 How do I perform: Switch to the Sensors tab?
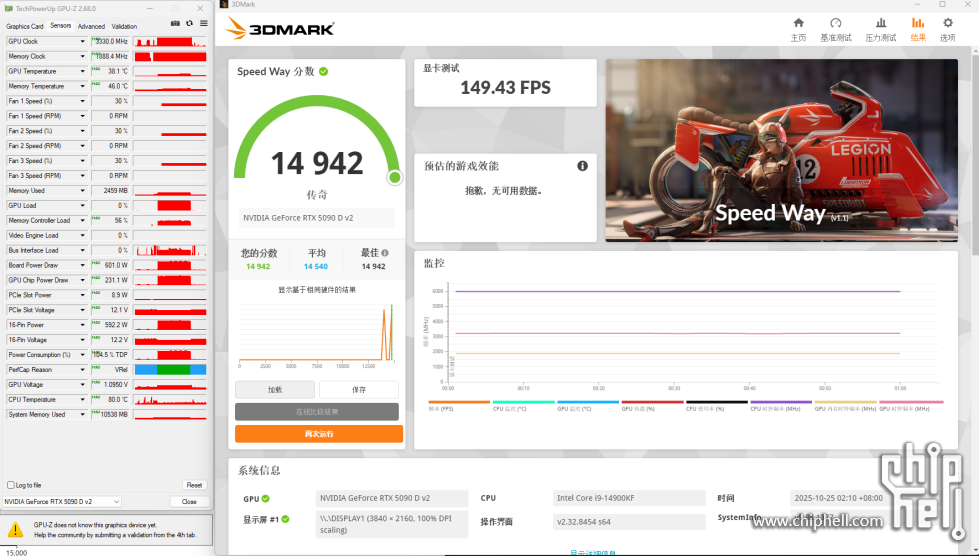pyautogui.click(x=61, y=26)
